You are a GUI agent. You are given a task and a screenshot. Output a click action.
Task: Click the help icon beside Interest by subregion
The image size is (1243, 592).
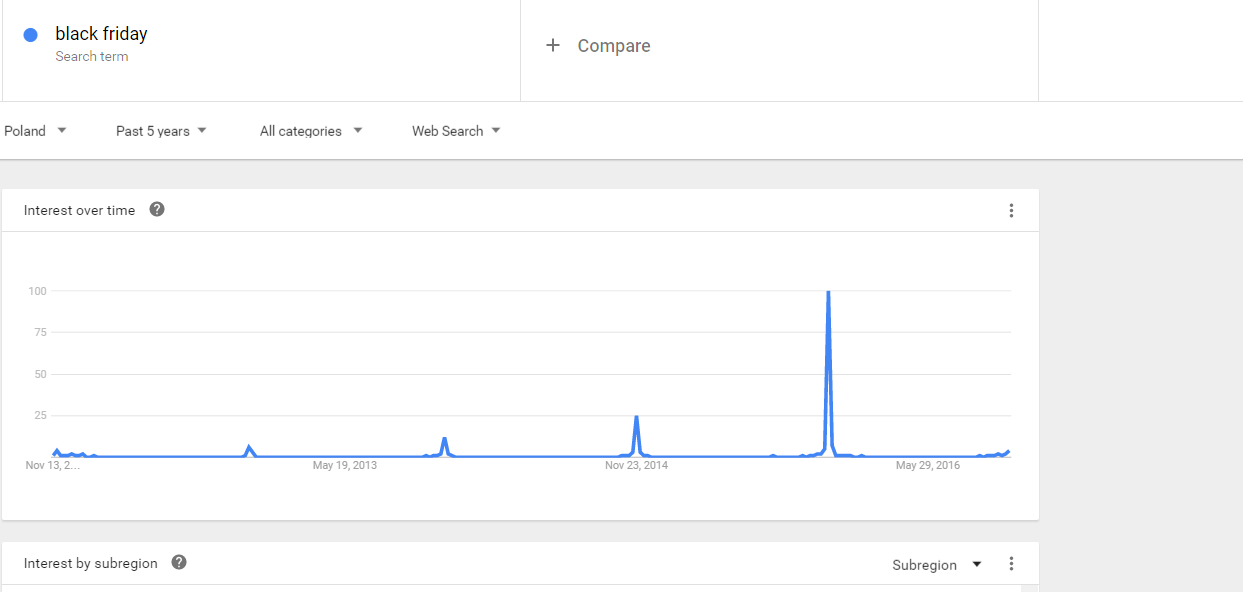tap(179, 563)
